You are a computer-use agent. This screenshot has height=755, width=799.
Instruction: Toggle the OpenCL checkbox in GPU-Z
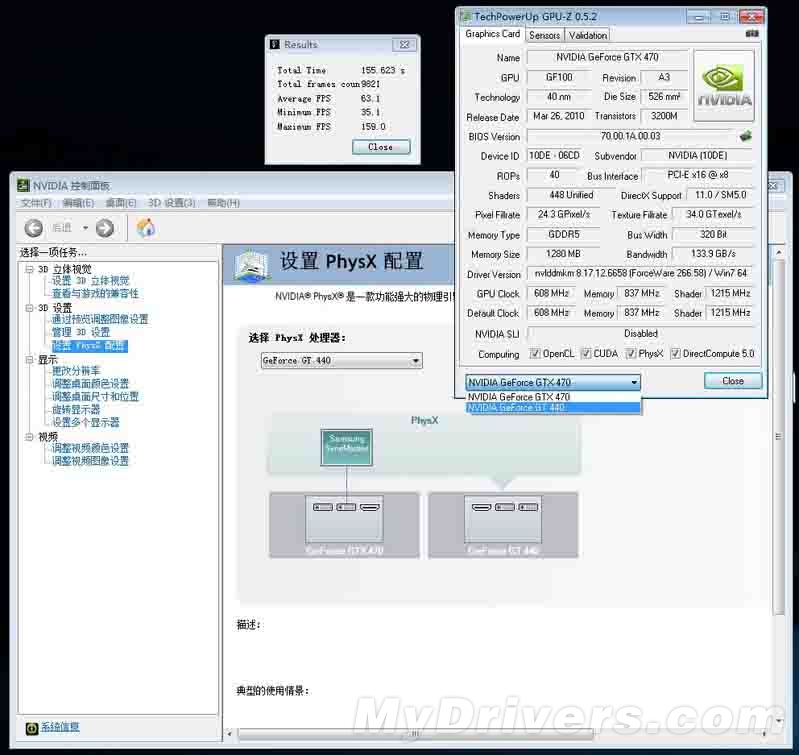pos(535,354)
